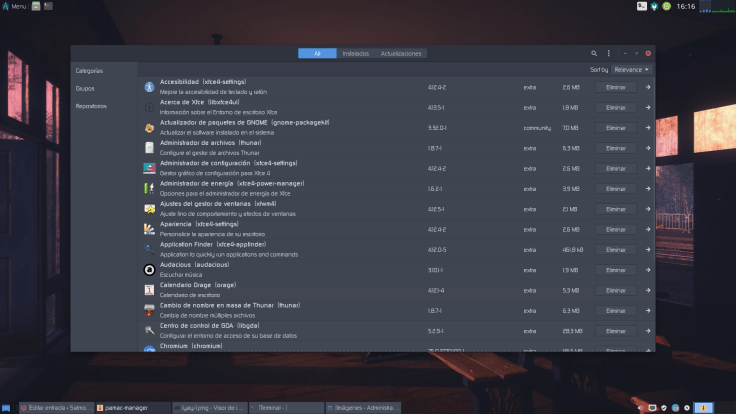
Task: Click the Accesibilidad app icon
Action: click(149, 87)
